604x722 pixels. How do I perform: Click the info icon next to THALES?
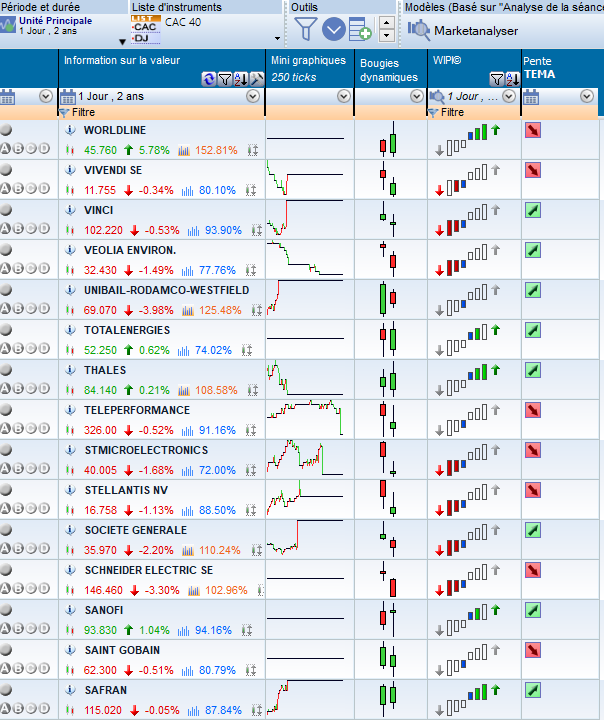pos(70,370)
